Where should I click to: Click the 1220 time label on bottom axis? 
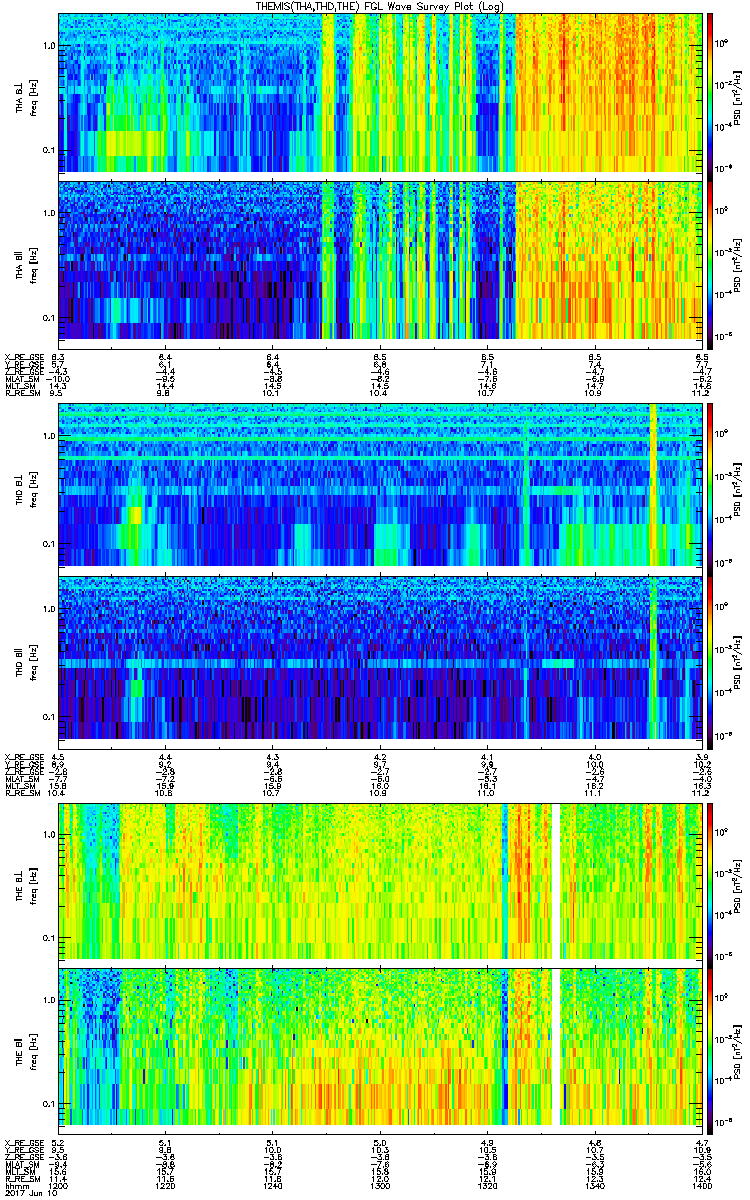tap(166, 1185)
